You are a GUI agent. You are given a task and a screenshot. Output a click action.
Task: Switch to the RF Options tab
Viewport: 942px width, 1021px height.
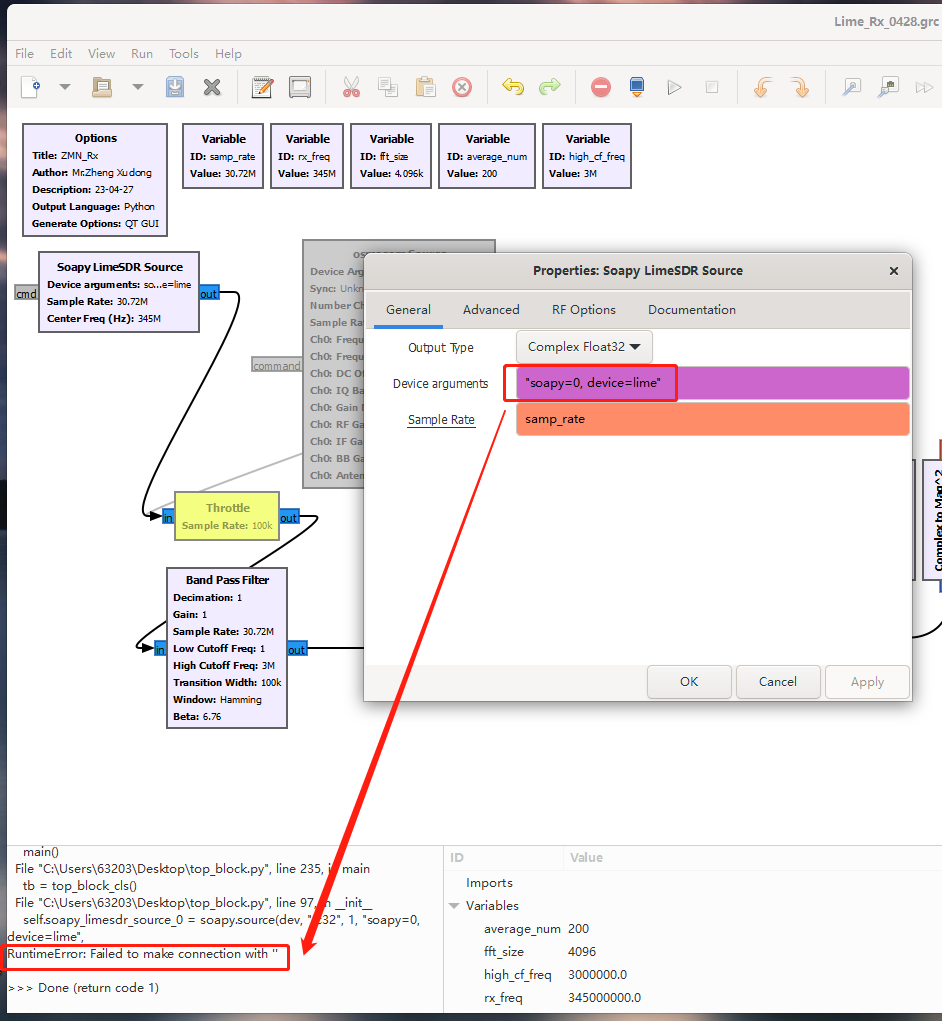pyautogui.click(x=583, y=310)
